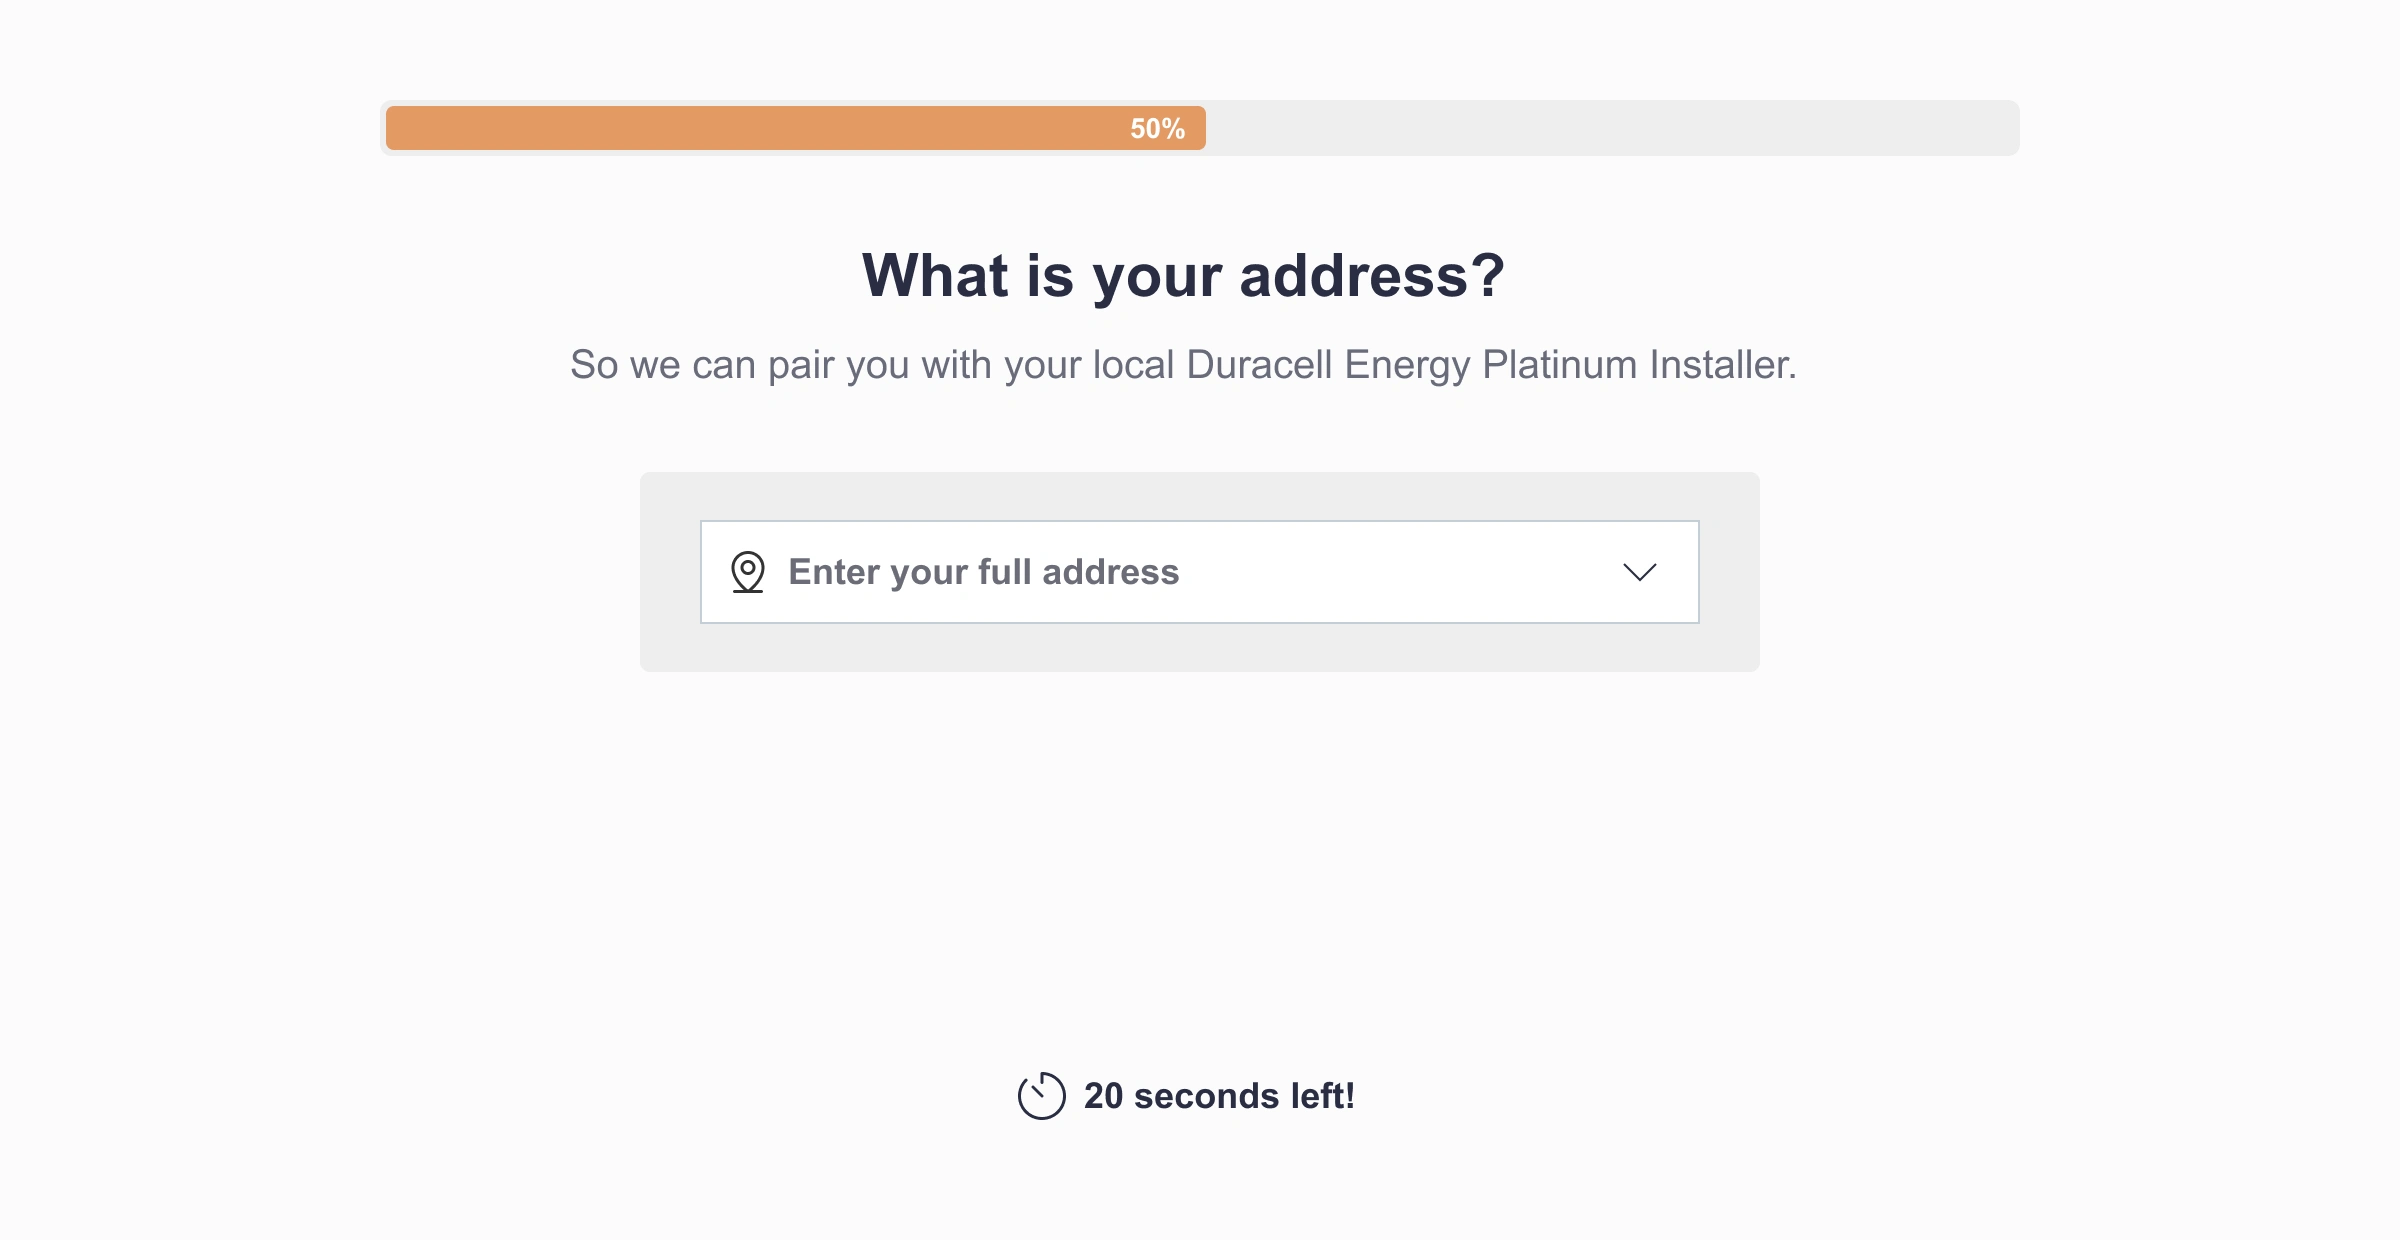This screenshot has width=2400, height=1240.
Task: Click the countdown timer clock icon
Action: coord(1041,1096)
